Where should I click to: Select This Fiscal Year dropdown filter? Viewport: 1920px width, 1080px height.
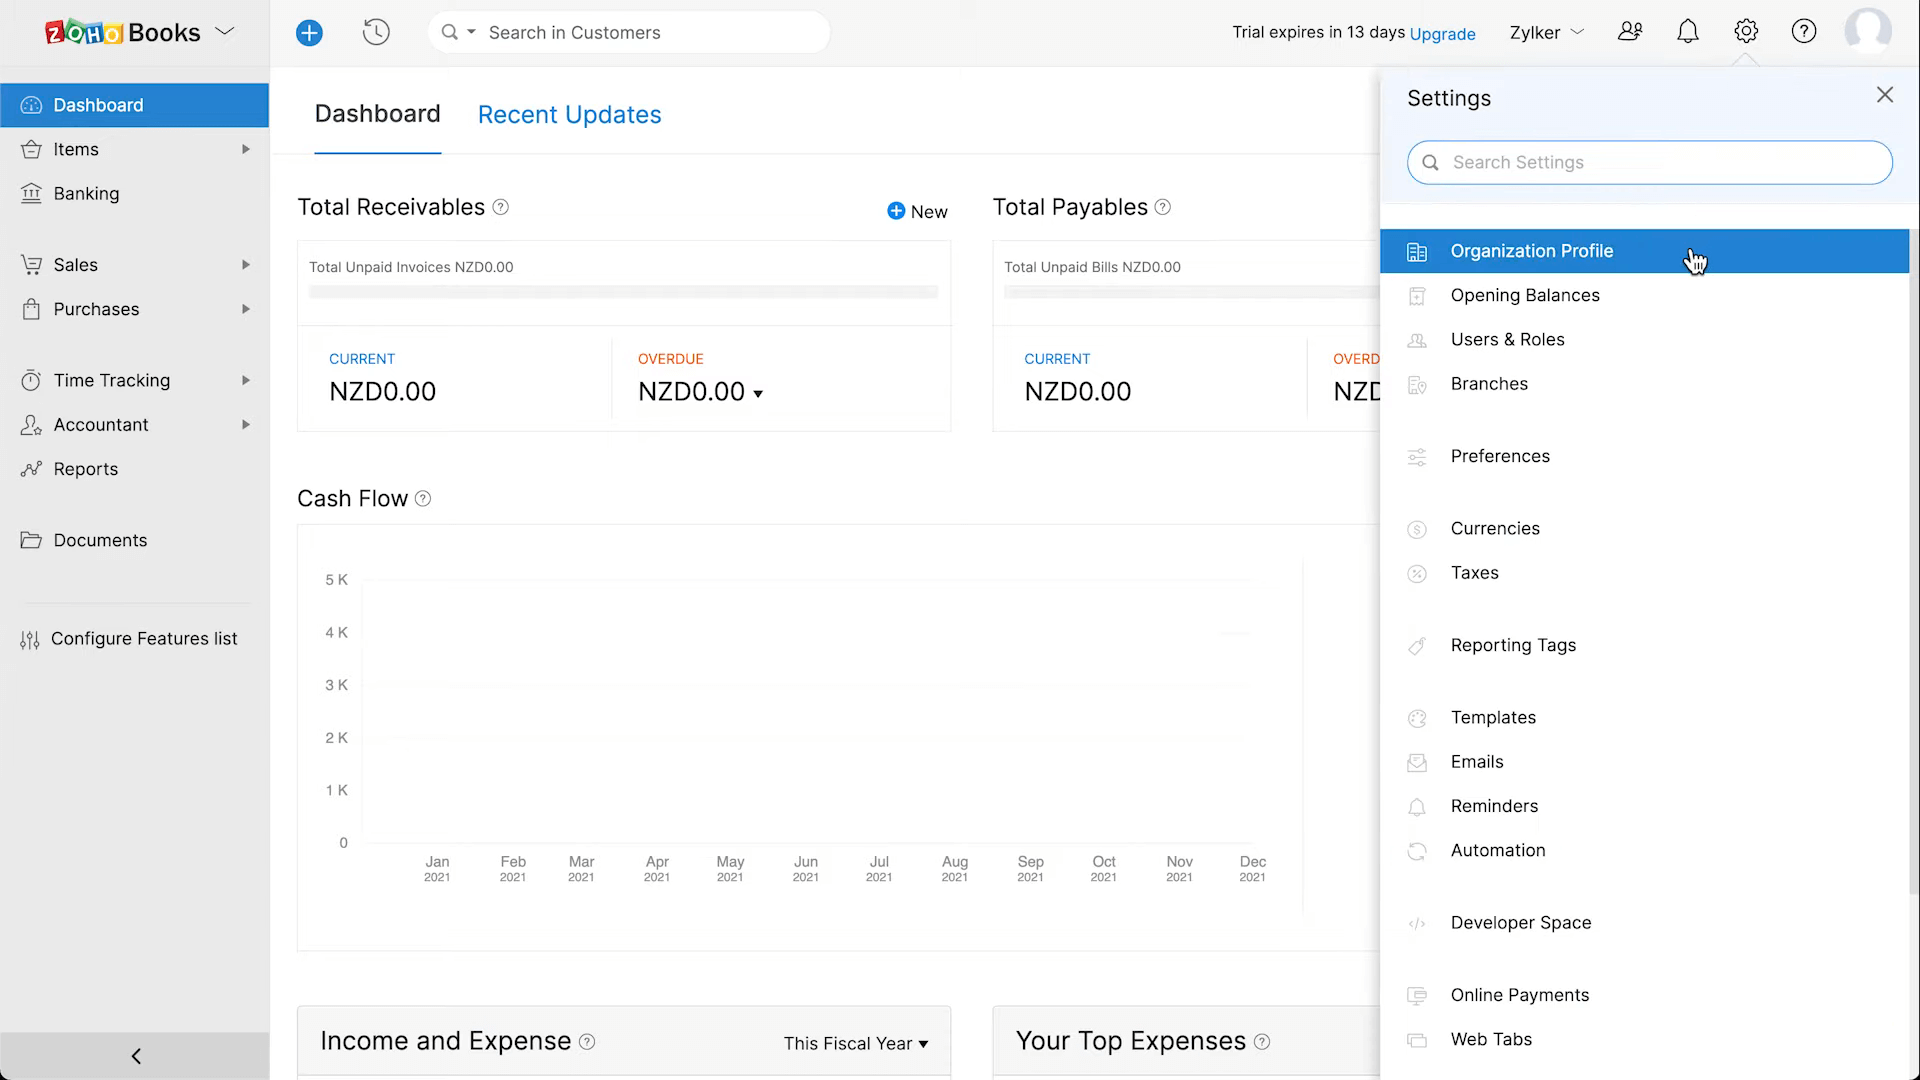click(855, 1043)
